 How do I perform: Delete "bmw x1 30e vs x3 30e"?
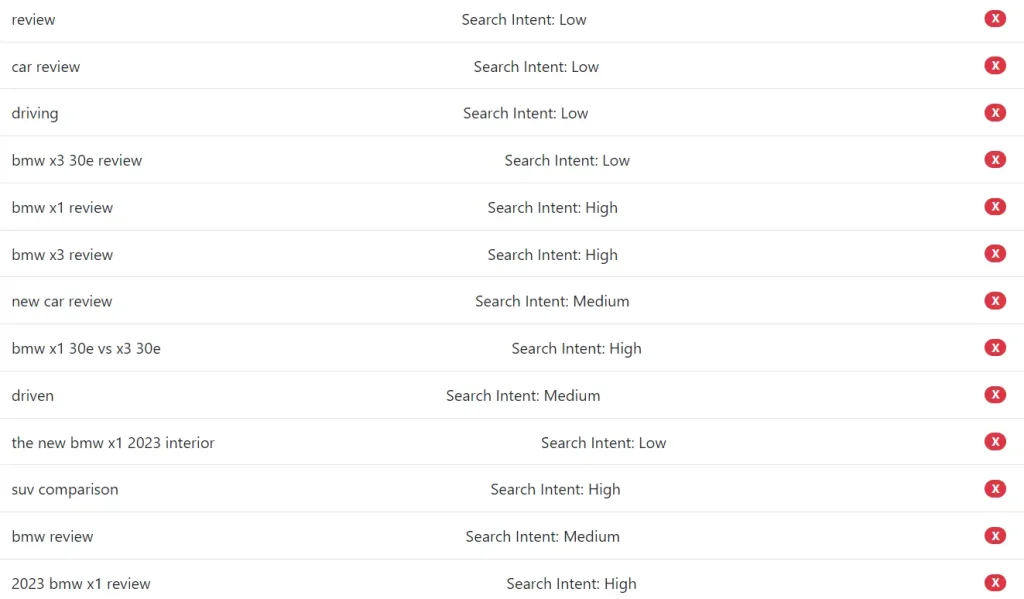(x=995, y=347)
